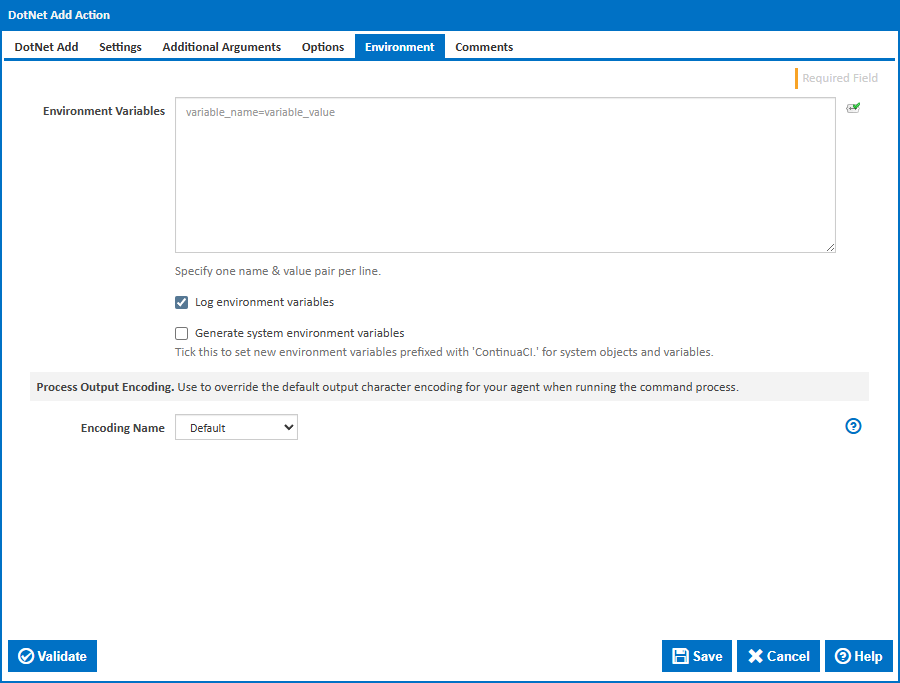Validate the DotNet Add action
The width and height of the screenshot is (900, 683).
point(52,656)
